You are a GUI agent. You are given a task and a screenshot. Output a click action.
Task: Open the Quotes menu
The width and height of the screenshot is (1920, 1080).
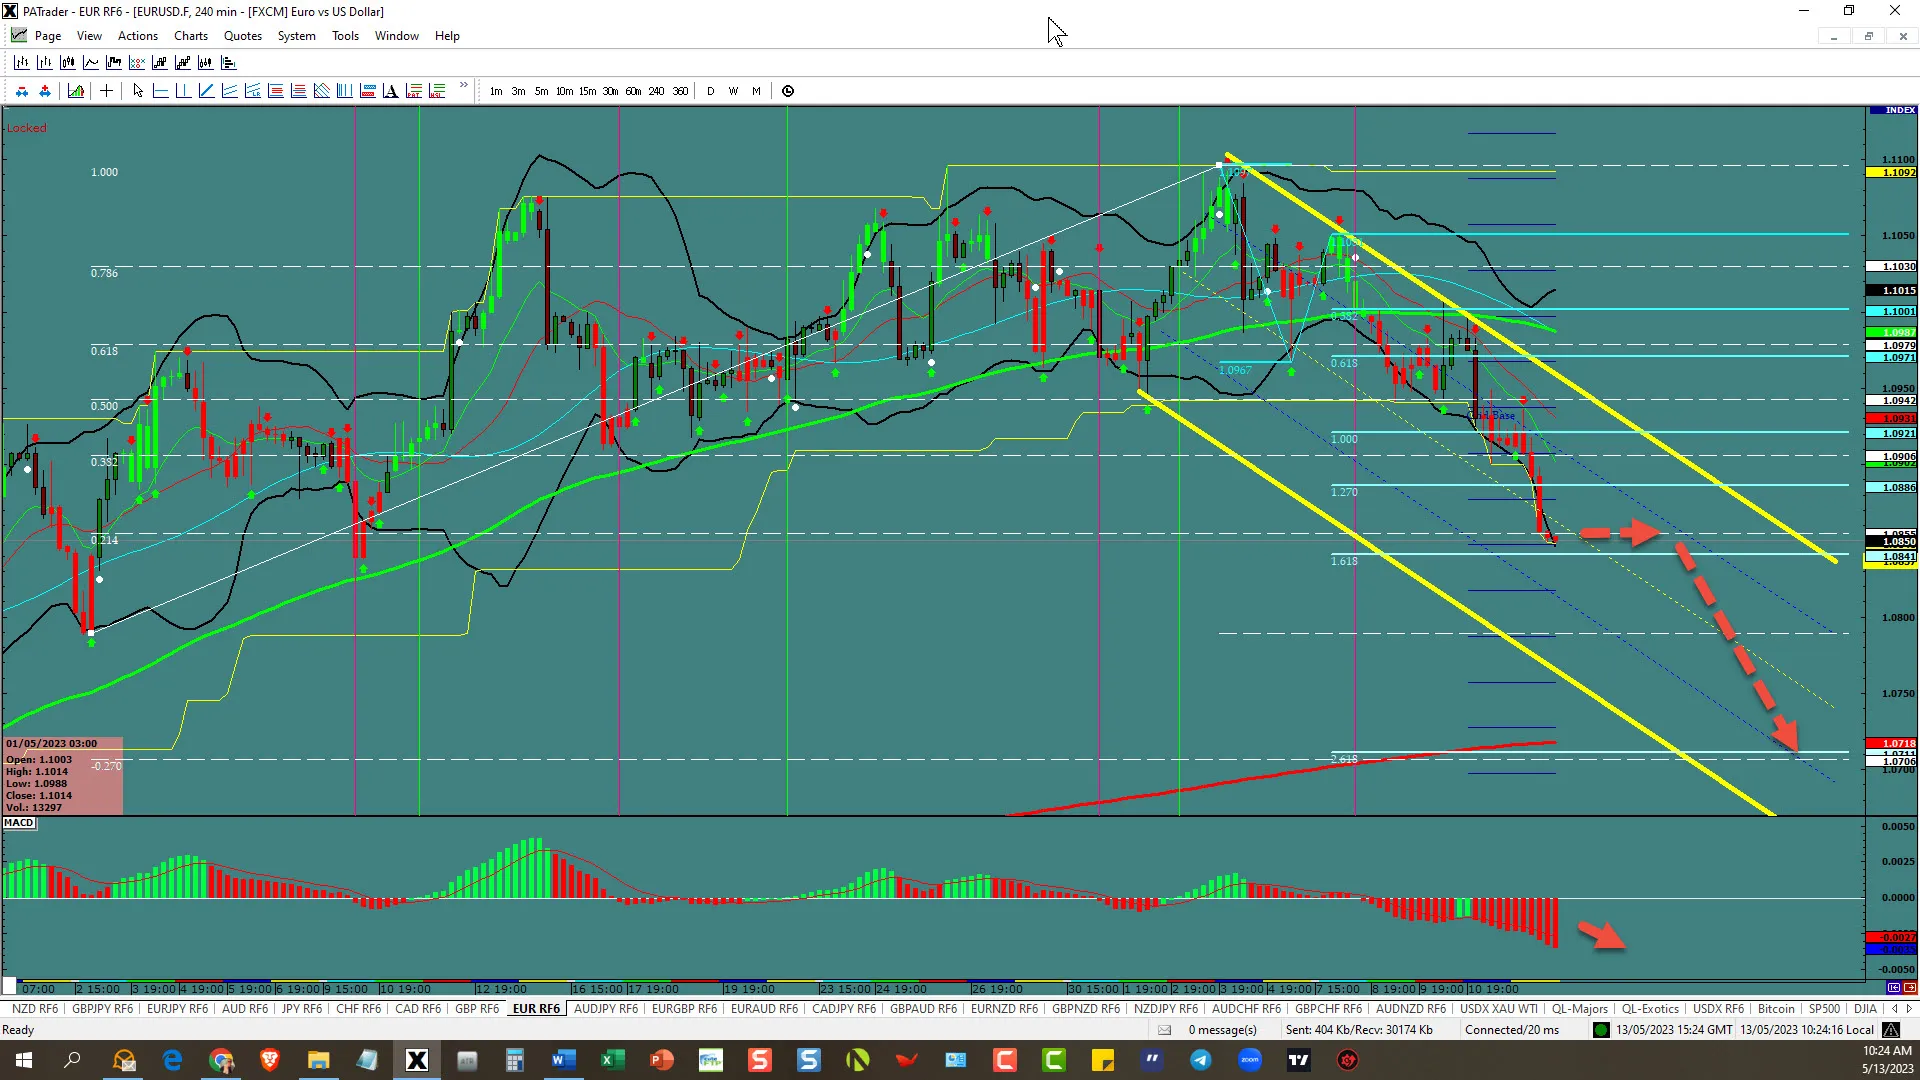point(243,36)
